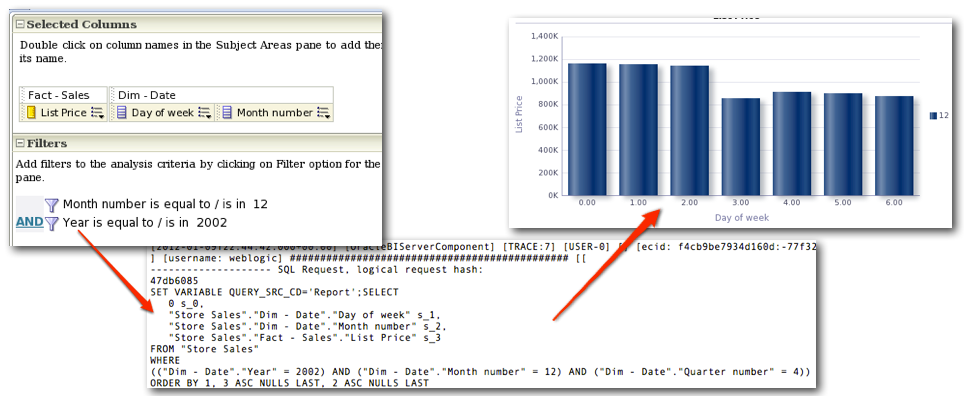Open Month number column options menu
Viewport: 964px width, 396px height.
coord(323,113)
